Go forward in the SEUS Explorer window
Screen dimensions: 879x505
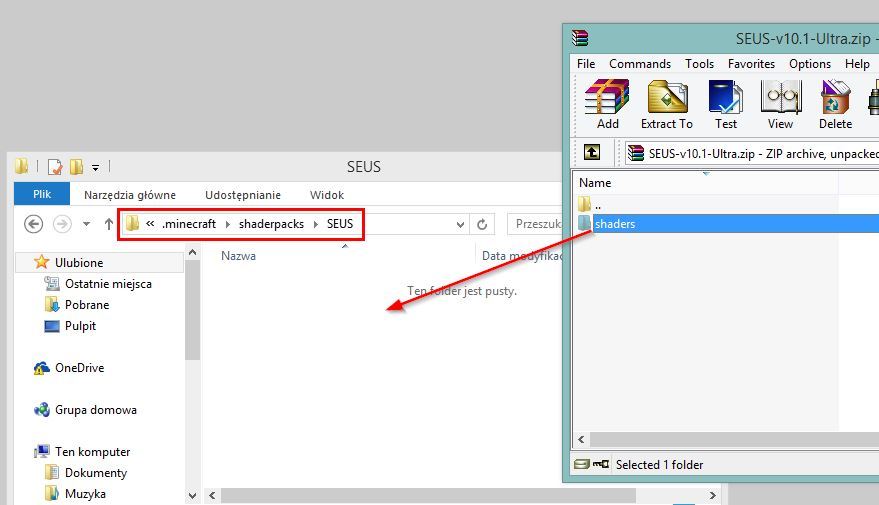pyautogui.click(x=62, y=224)
